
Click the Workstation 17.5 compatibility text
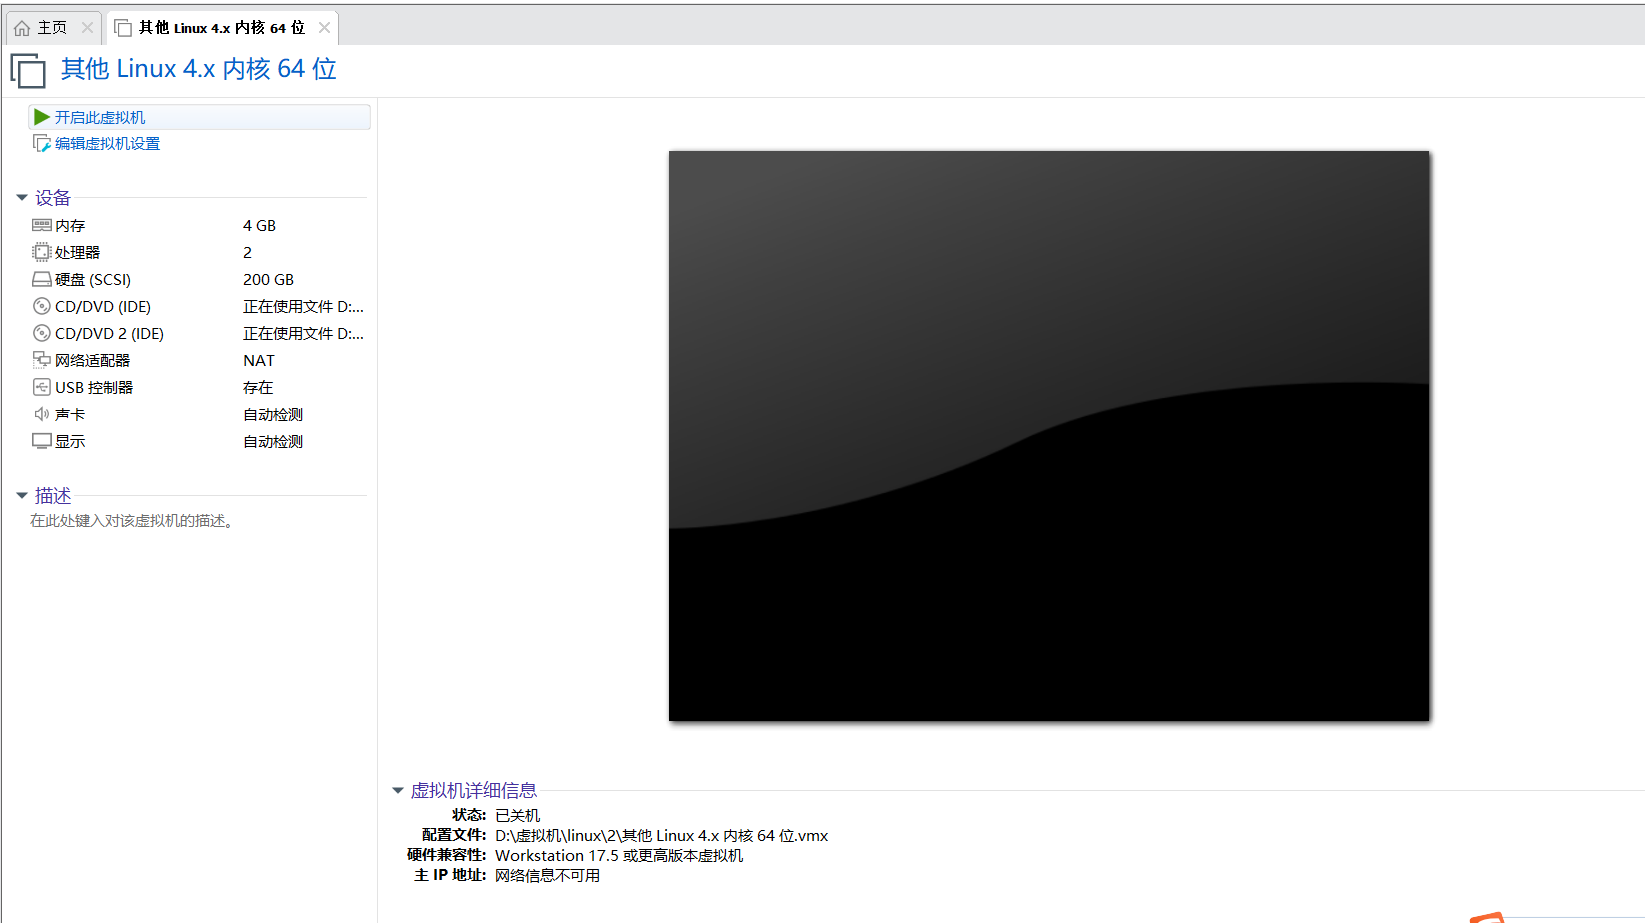[619, 856]
